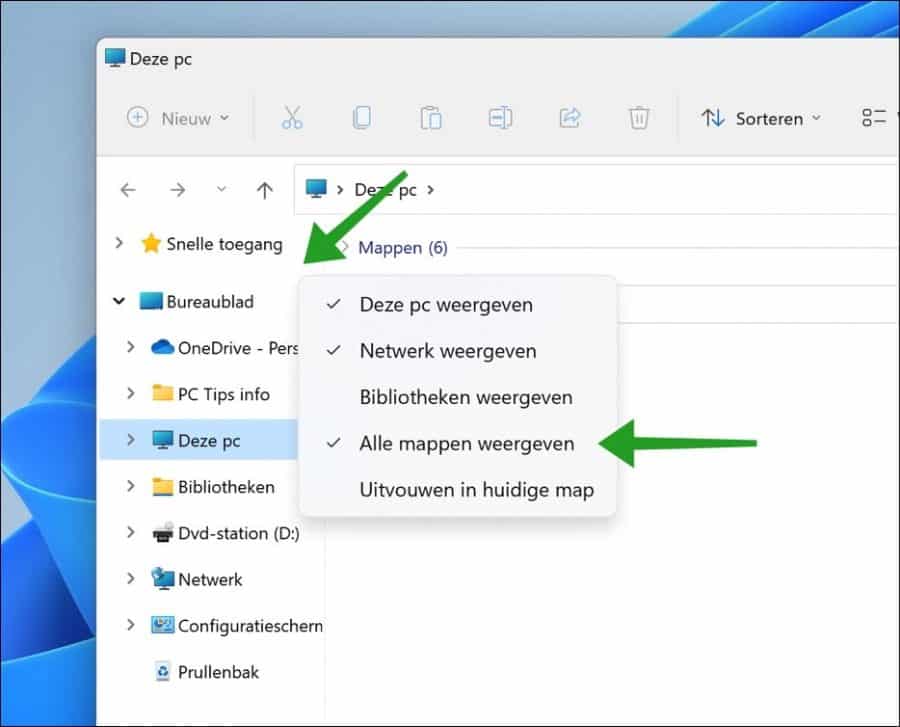The height and width of the screenshot is (727, 900).
Task: Toggle Netwerk weergeven off
Action: [x=447, y=351]
